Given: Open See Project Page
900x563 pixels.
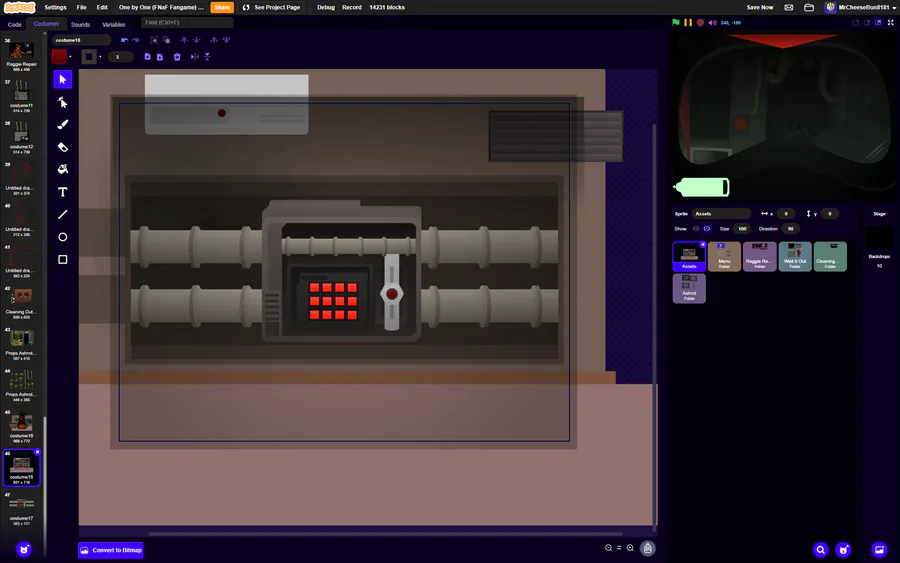Looking at the screenshot, I should (x=271, y=7).
